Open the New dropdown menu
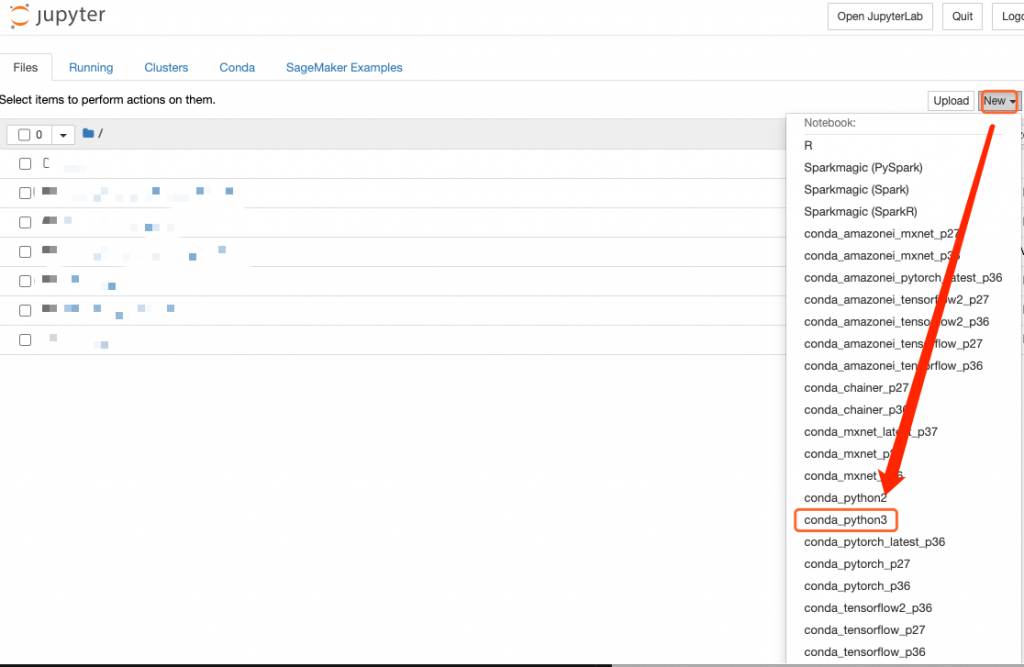The width and height of the screenshot is (1024, 667). [999, 101]
